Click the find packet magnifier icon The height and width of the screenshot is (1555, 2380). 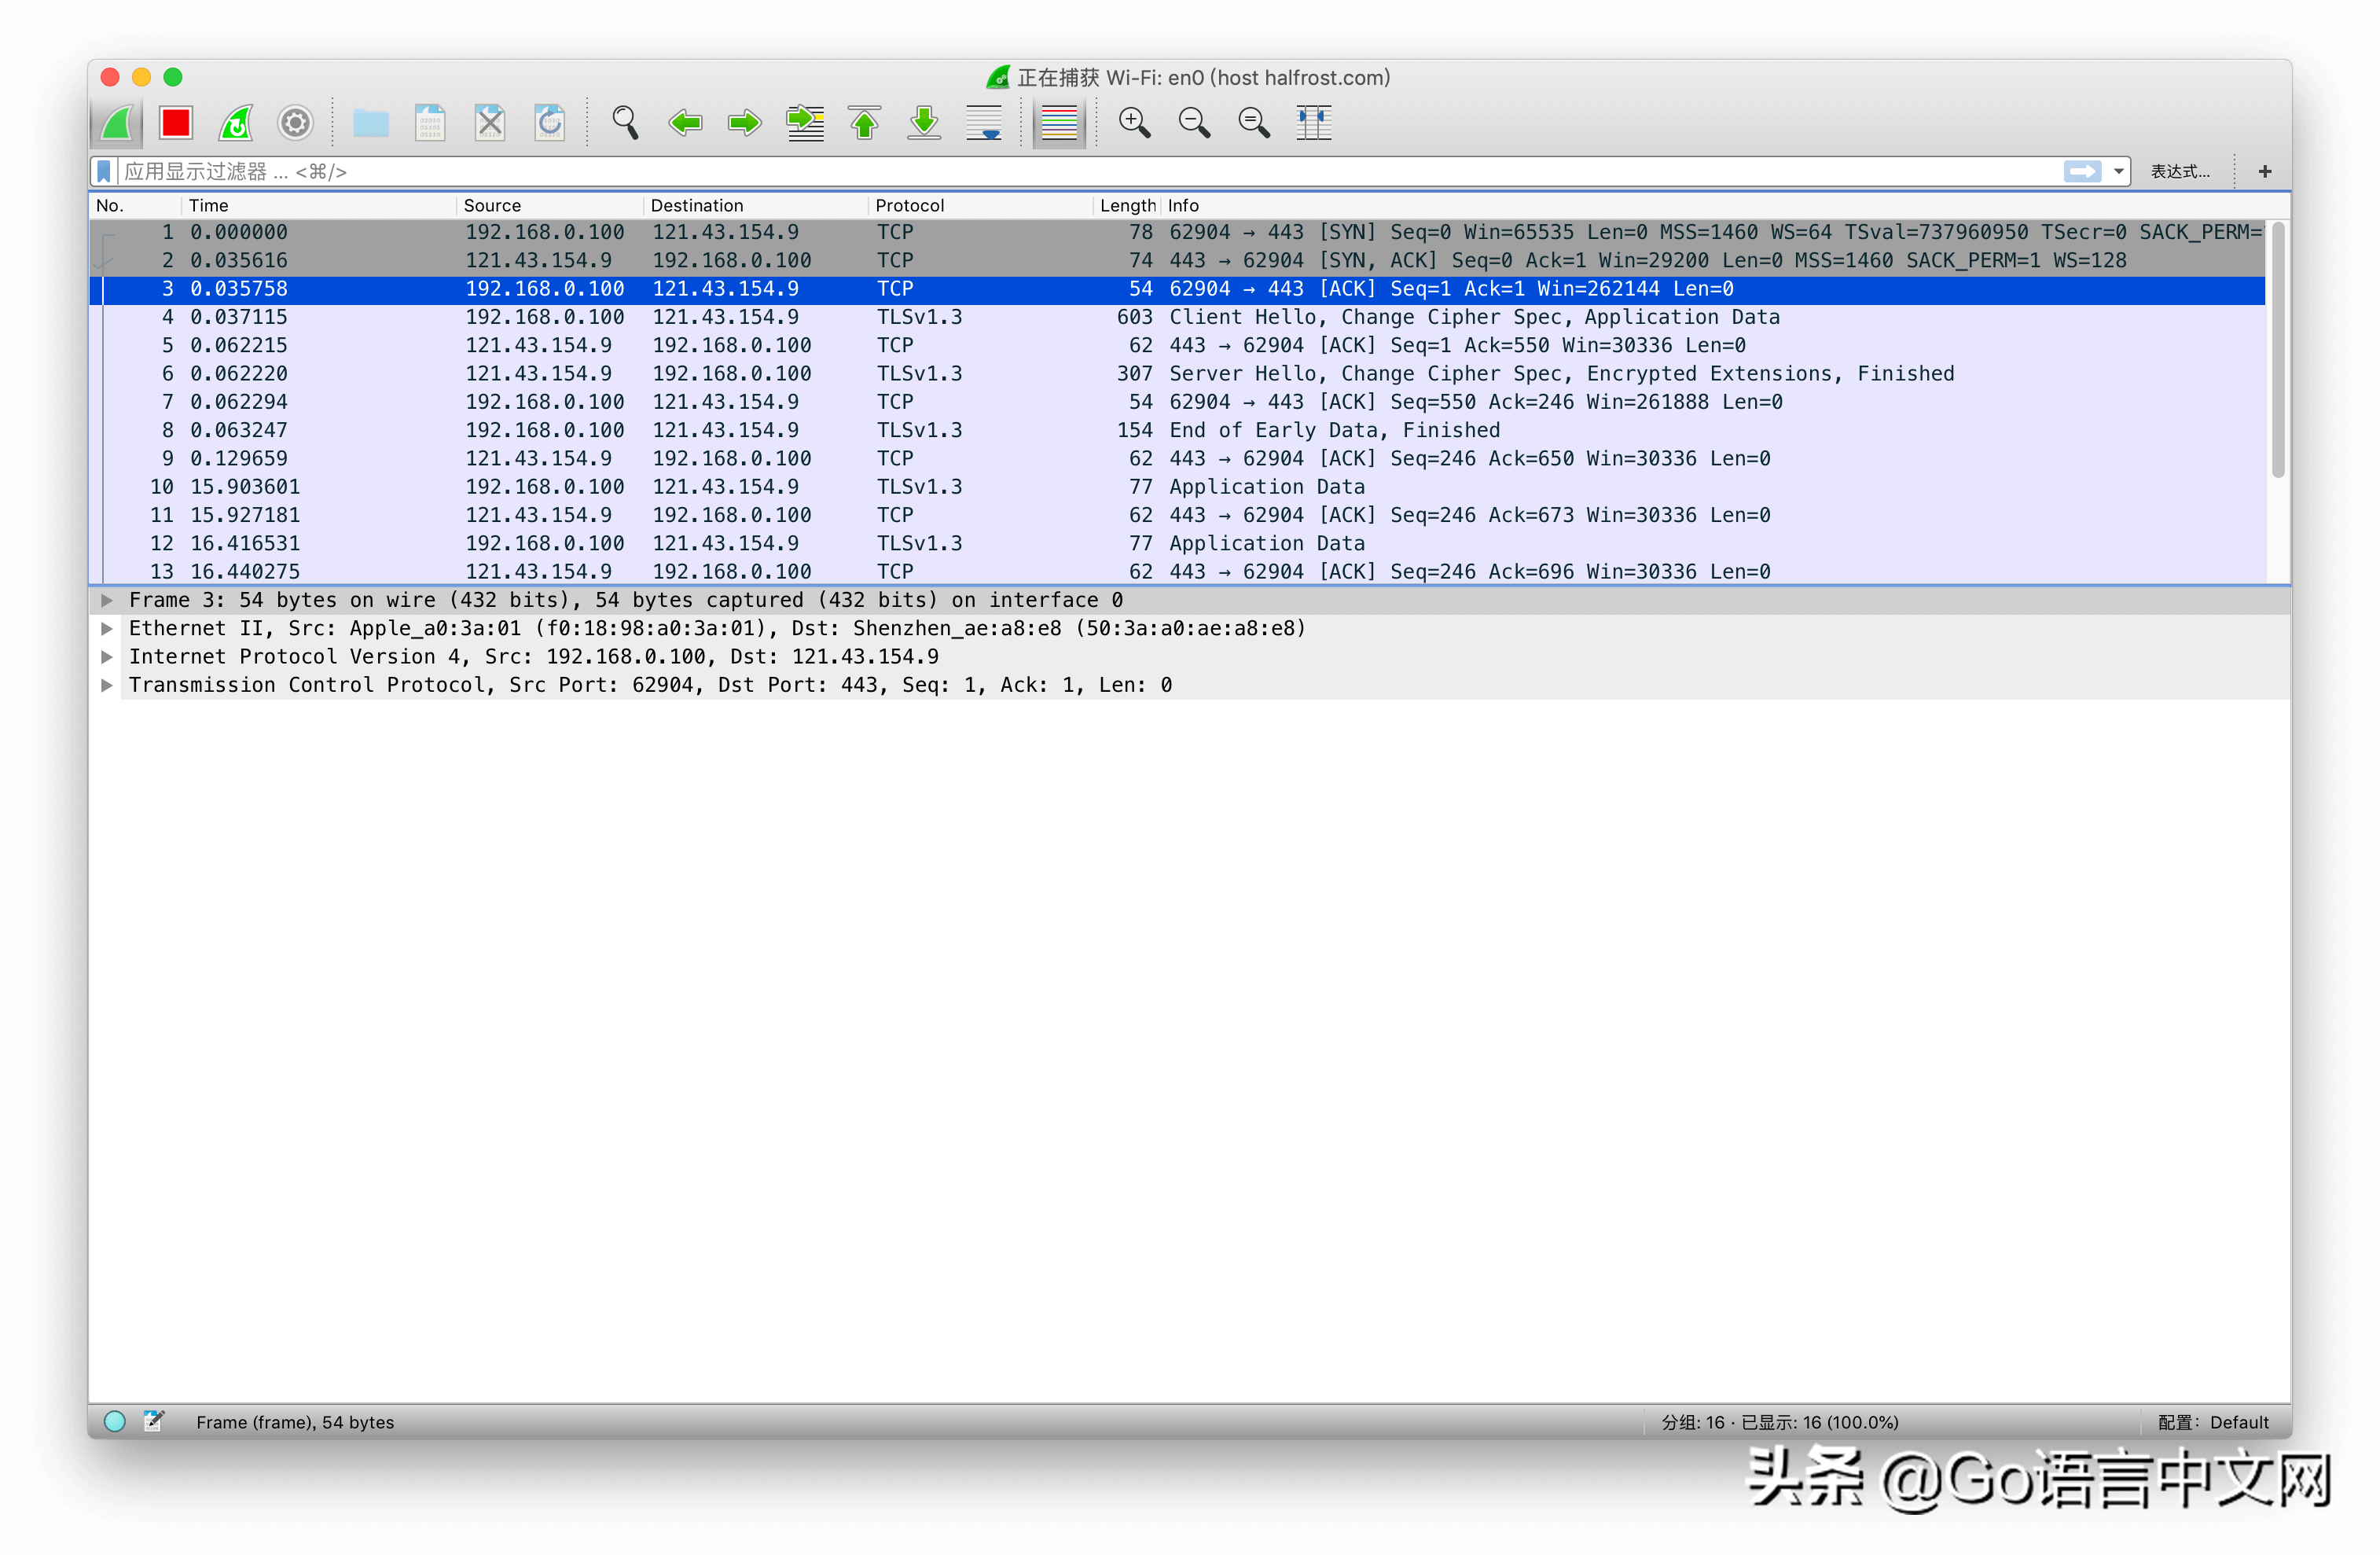click(625, 123)
